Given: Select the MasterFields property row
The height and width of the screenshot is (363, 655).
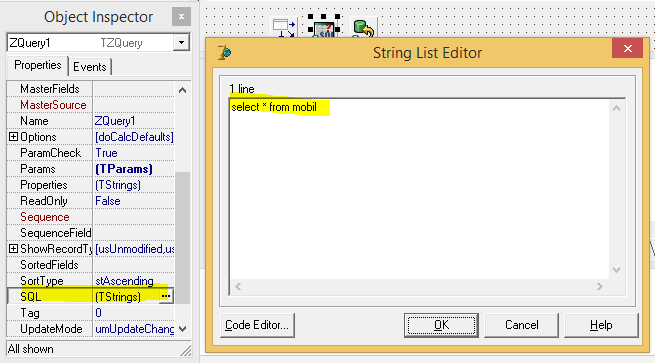Looking at the screenshot, I should (91, 89).
